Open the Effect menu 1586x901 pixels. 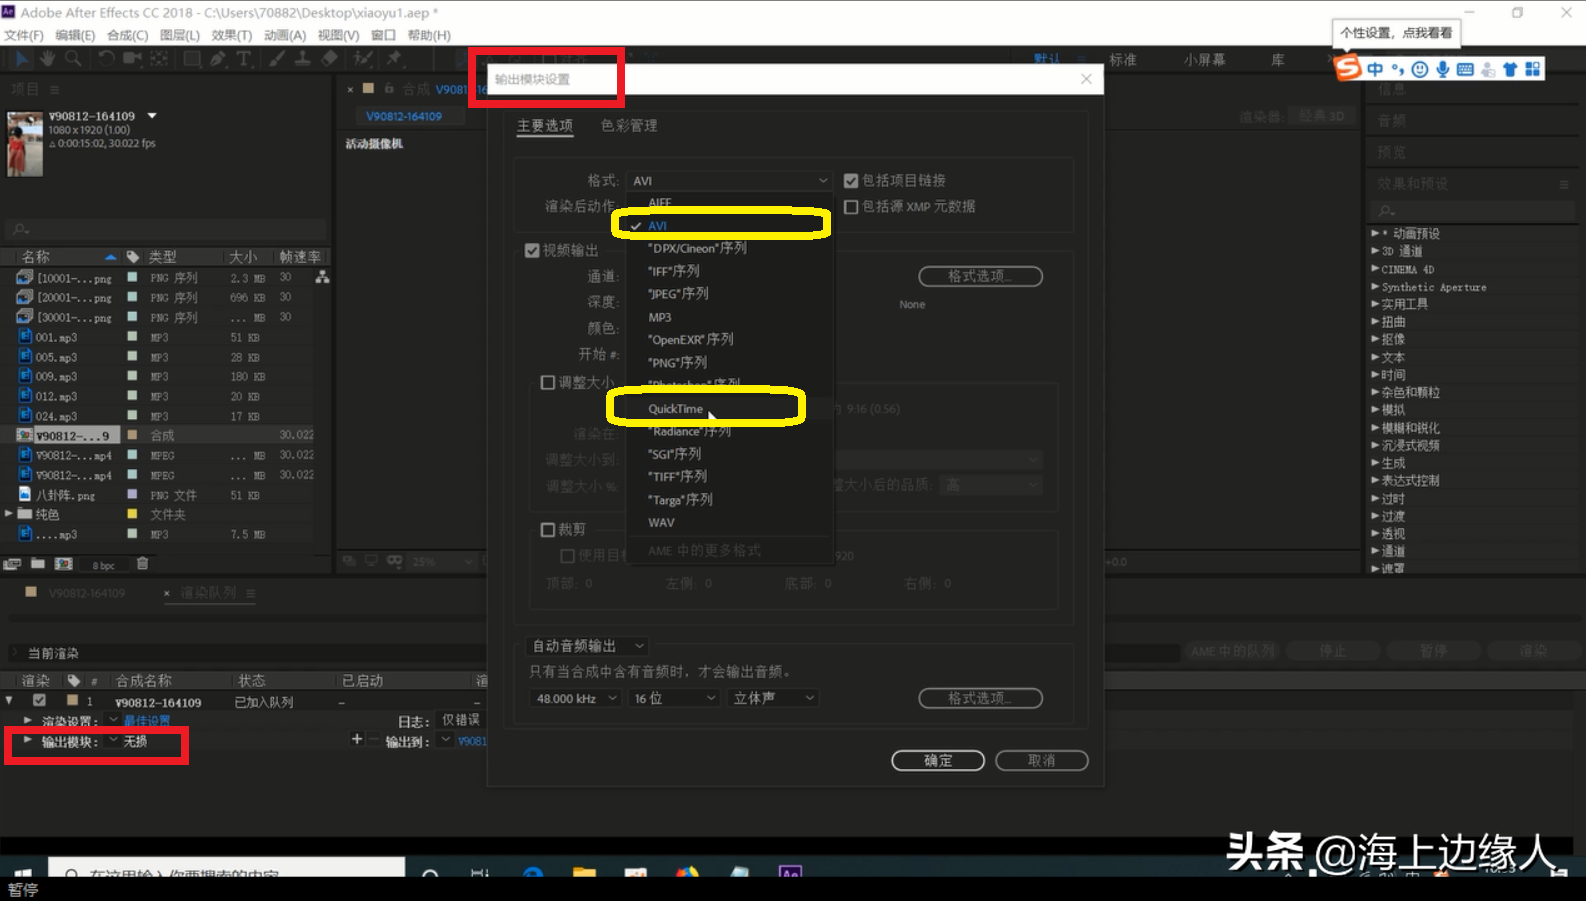[231, 35]
